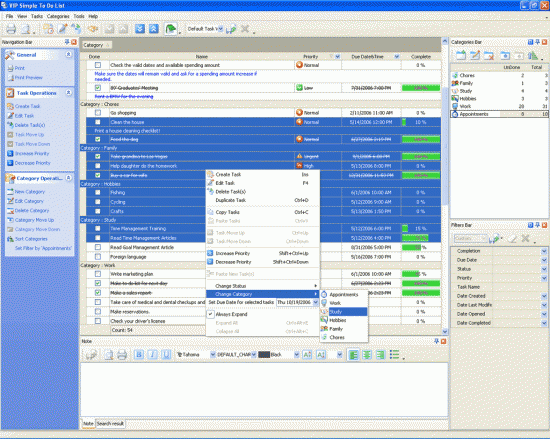Screen dimensions: 550x439
Task: Check Done box for 'Go shopping' task
Action: click(98, 113)
